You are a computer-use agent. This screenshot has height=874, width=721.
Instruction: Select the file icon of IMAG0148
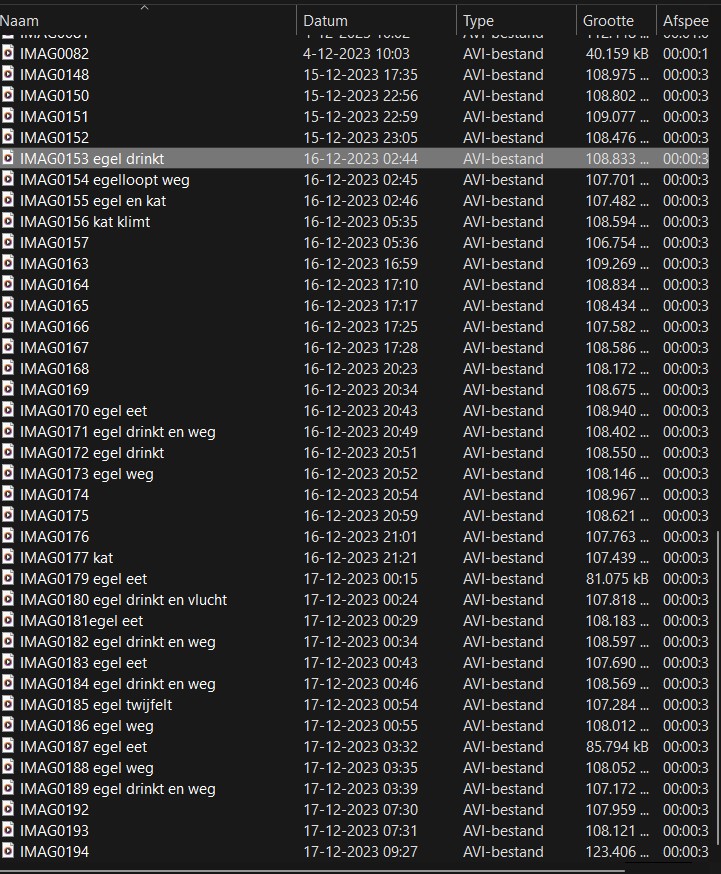[8, 75]
